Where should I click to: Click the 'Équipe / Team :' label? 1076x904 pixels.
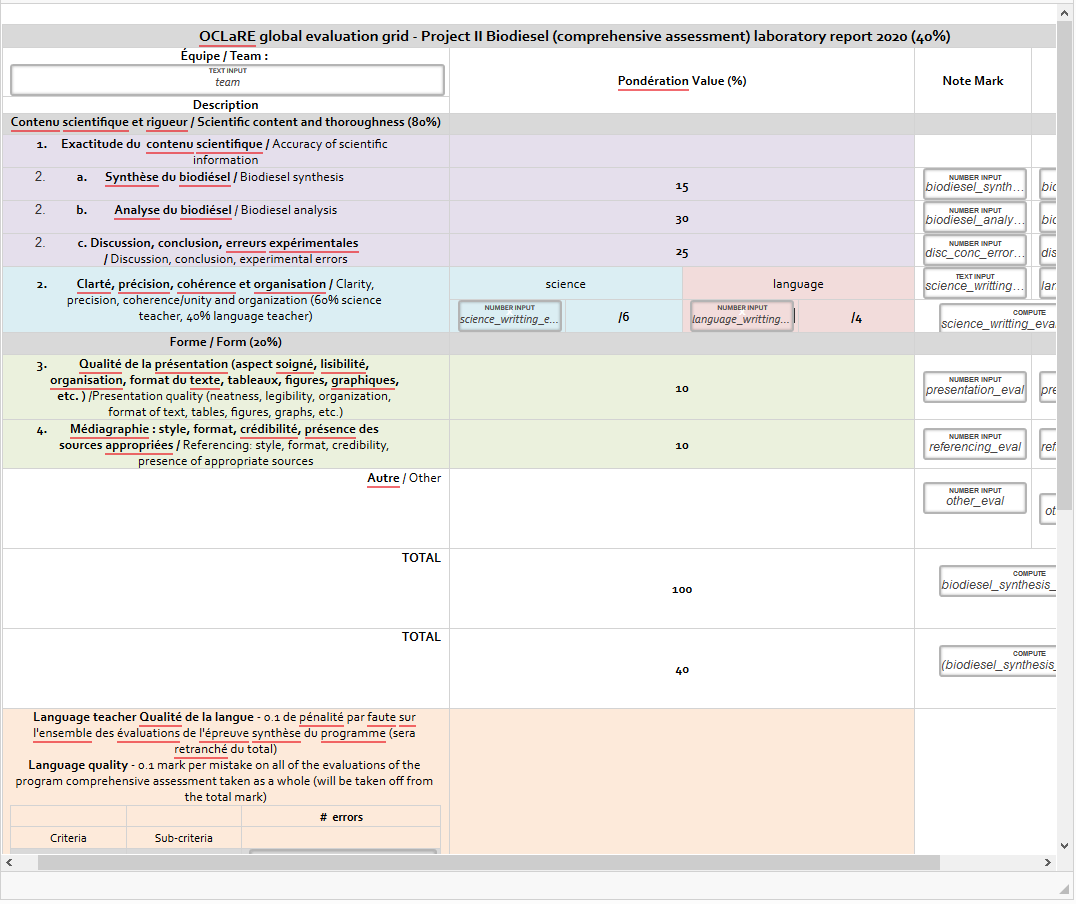tap(224, 56)
